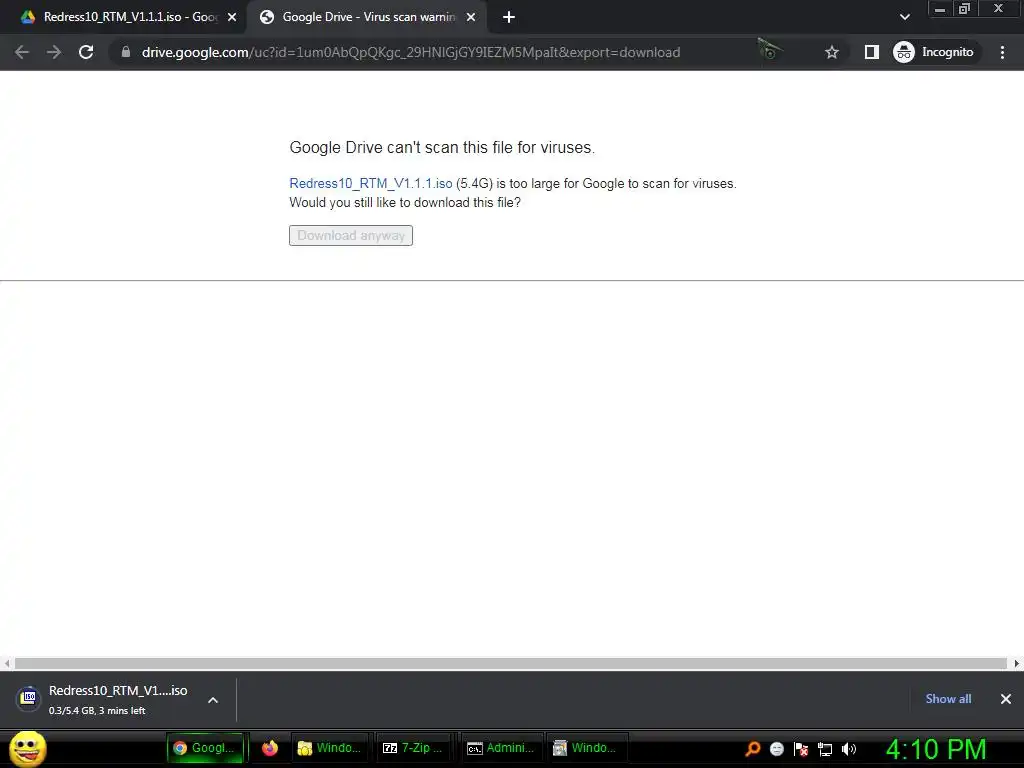Click the horizontal scrollbar track
Viewport: 1024px width, 768px height.
coord(511,664)
